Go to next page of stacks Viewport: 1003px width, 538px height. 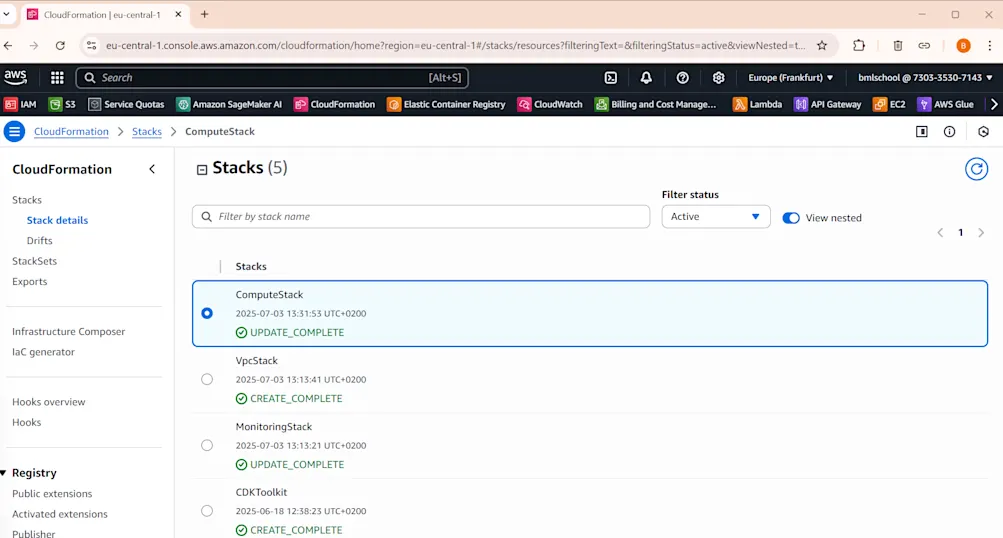click(x=981, y=232)
